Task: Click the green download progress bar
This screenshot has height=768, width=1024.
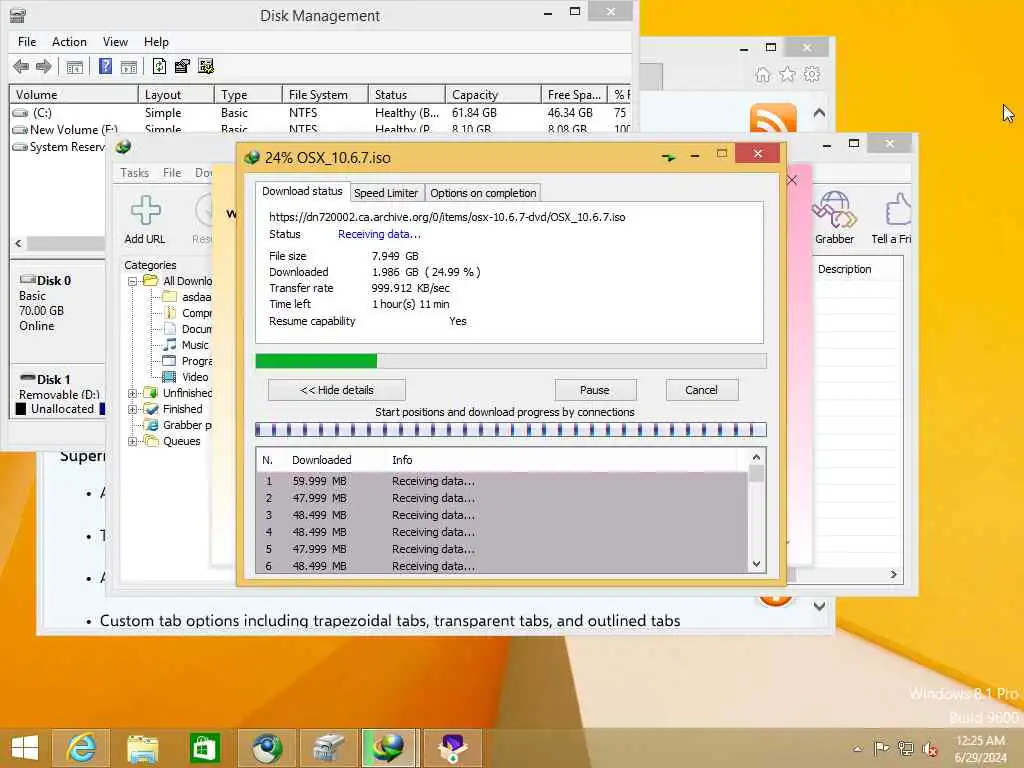Action: point(316,361)
